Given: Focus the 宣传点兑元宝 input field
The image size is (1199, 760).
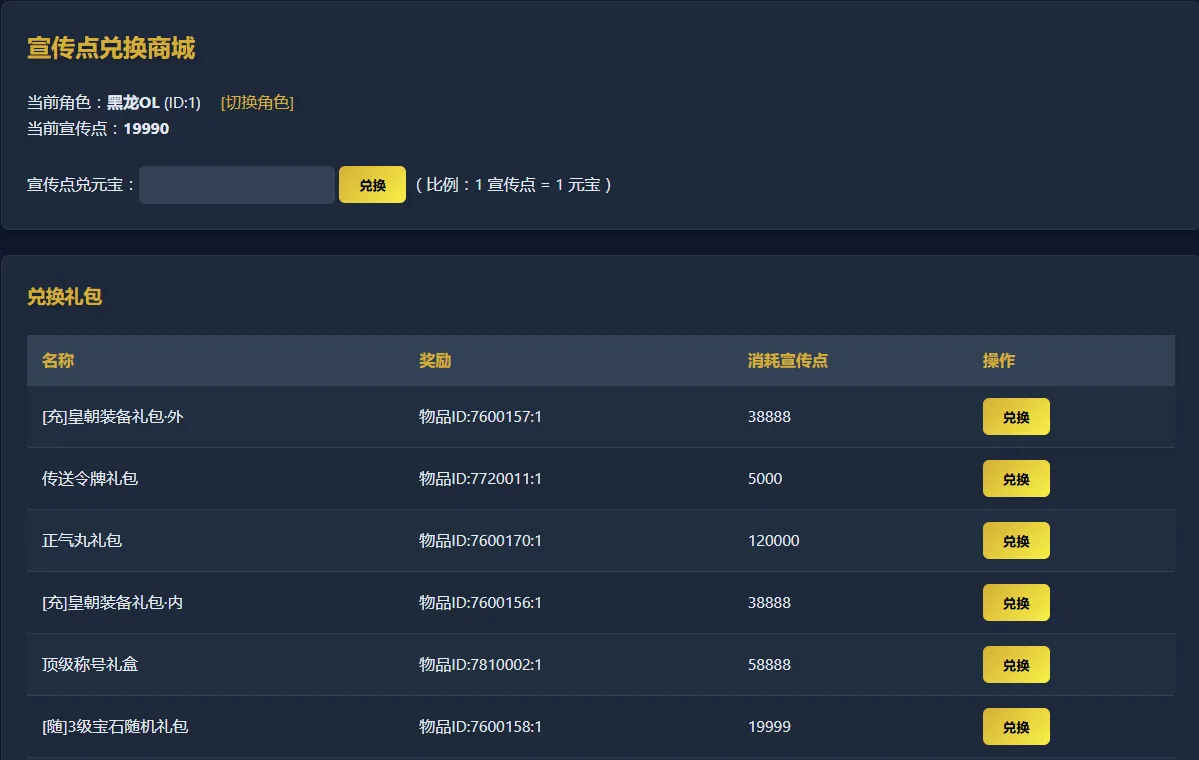Looking at the screenshot, I should click(x=237, y=185).
